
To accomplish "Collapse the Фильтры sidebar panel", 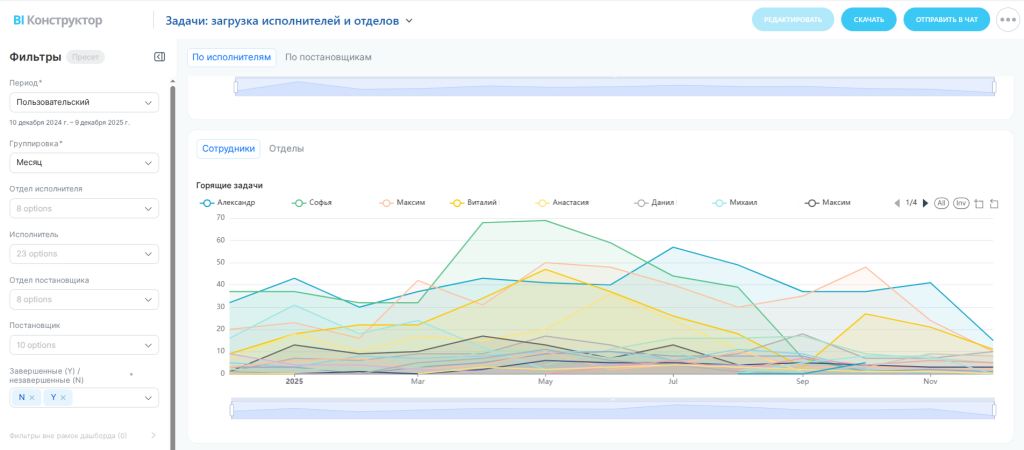I will [x=159, y=57].
